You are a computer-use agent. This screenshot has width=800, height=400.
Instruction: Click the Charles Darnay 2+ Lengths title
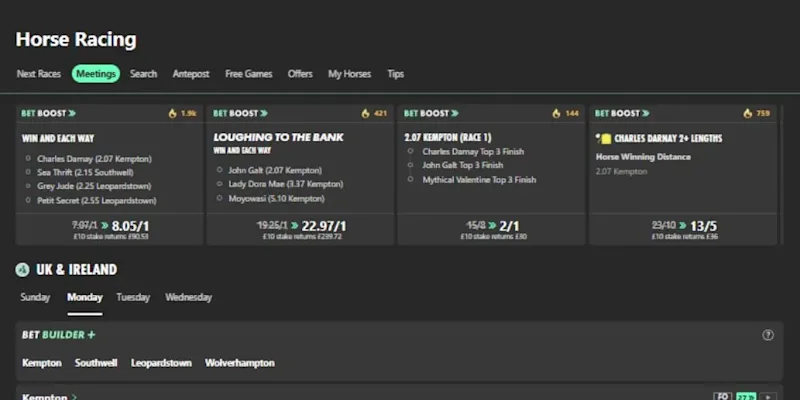point(668,138)
